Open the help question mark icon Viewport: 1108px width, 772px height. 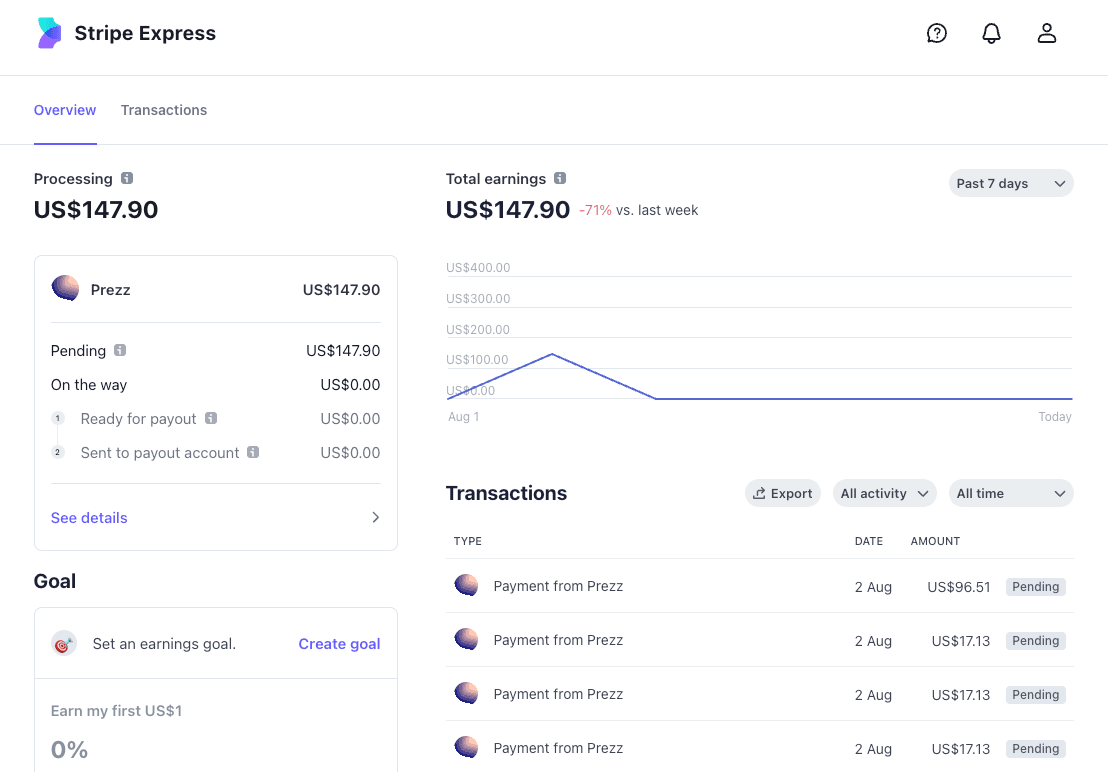click(937, 33)
